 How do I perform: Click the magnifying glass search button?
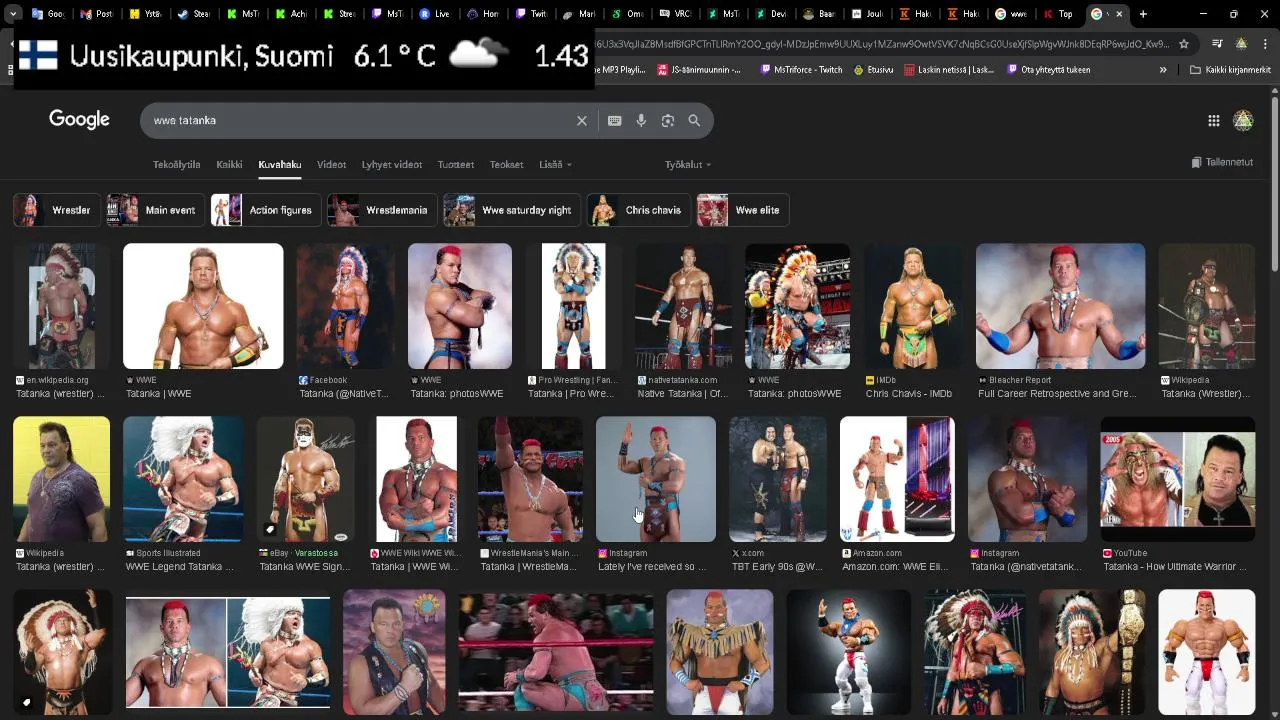694,120
